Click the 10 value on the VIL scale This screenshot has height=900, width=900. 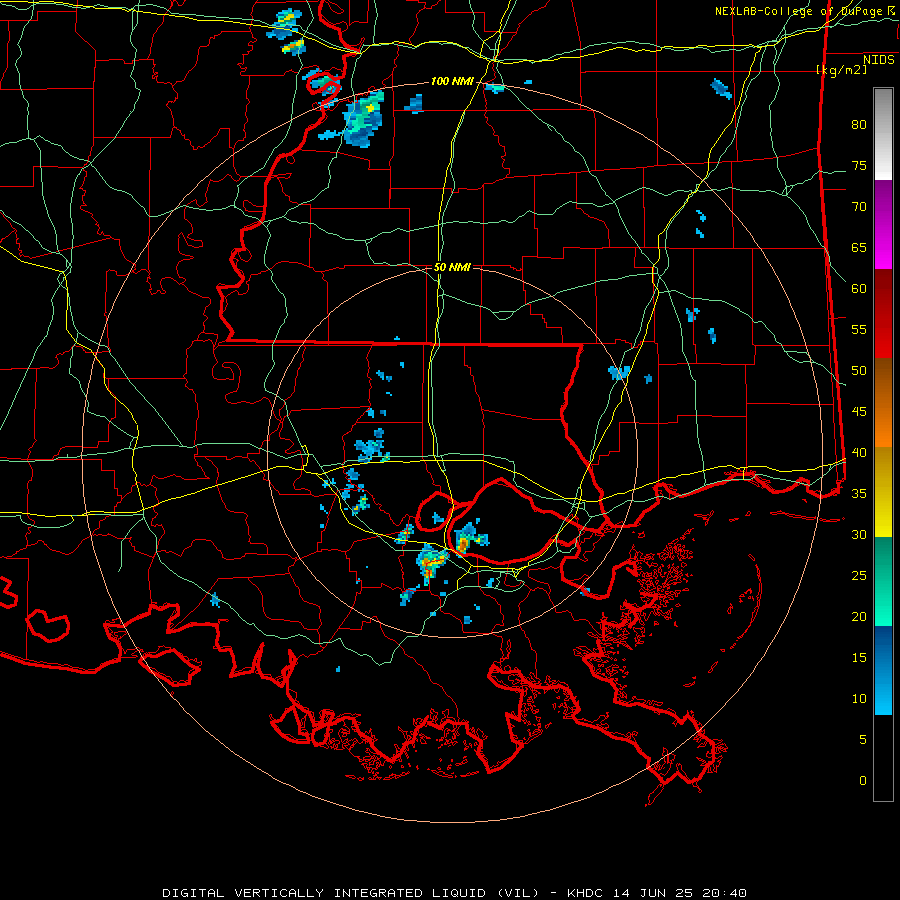coord(859,699)
